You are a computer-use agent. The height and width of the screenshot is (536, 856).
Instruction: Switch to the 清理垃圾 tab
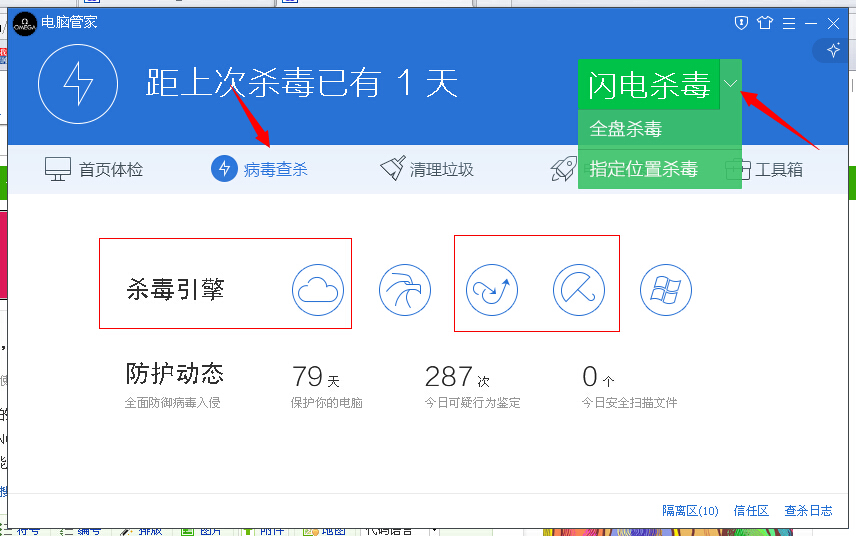[427, 169]
